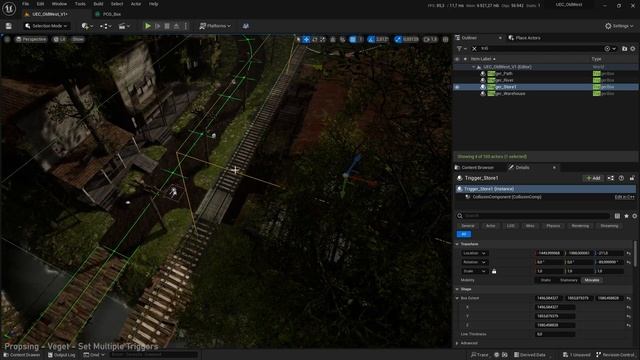Switch to the PCG_Box tab
Screen dimensions: 640x360
pos(109,14)
